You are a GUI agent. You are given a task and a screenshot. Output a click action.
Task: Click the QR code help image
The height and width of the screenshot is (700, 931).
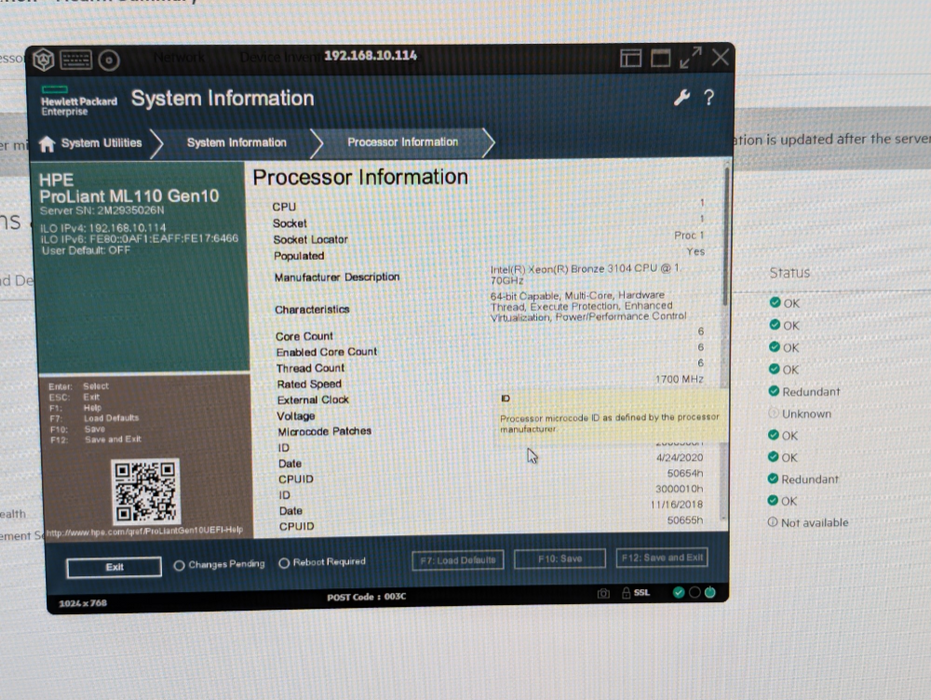146,491
